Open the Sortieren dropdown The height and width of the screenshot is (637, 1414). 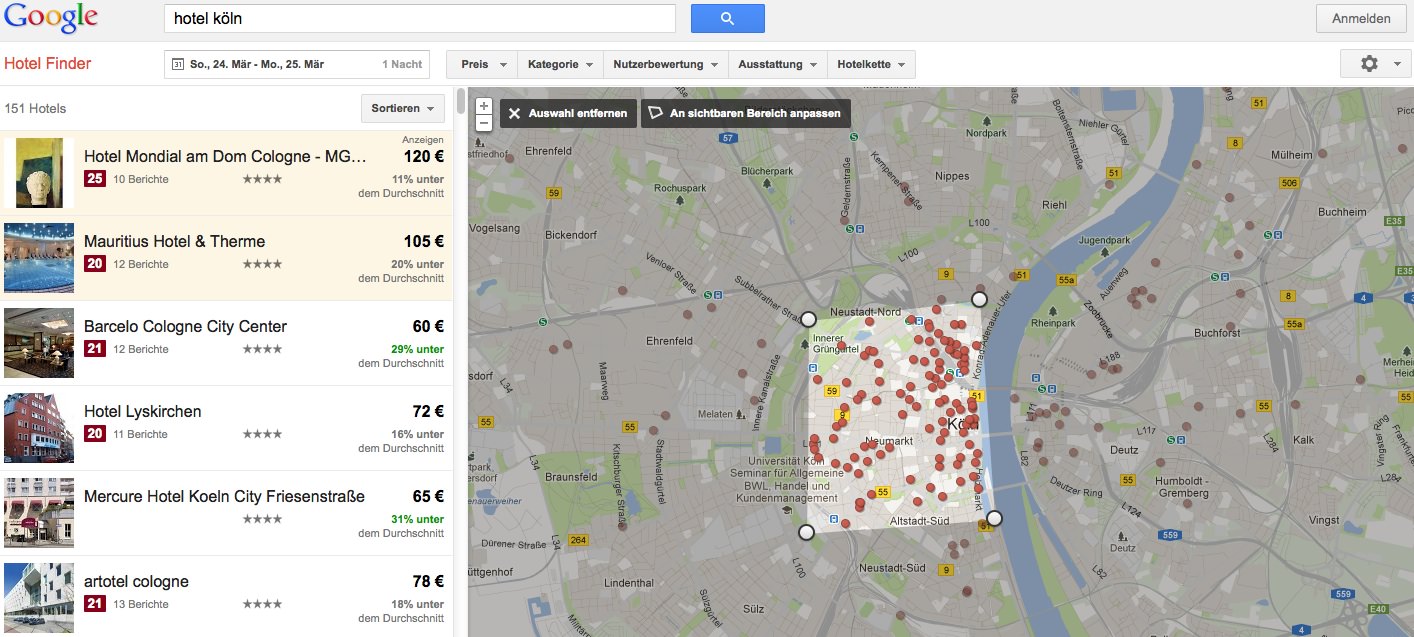(403, 108)
